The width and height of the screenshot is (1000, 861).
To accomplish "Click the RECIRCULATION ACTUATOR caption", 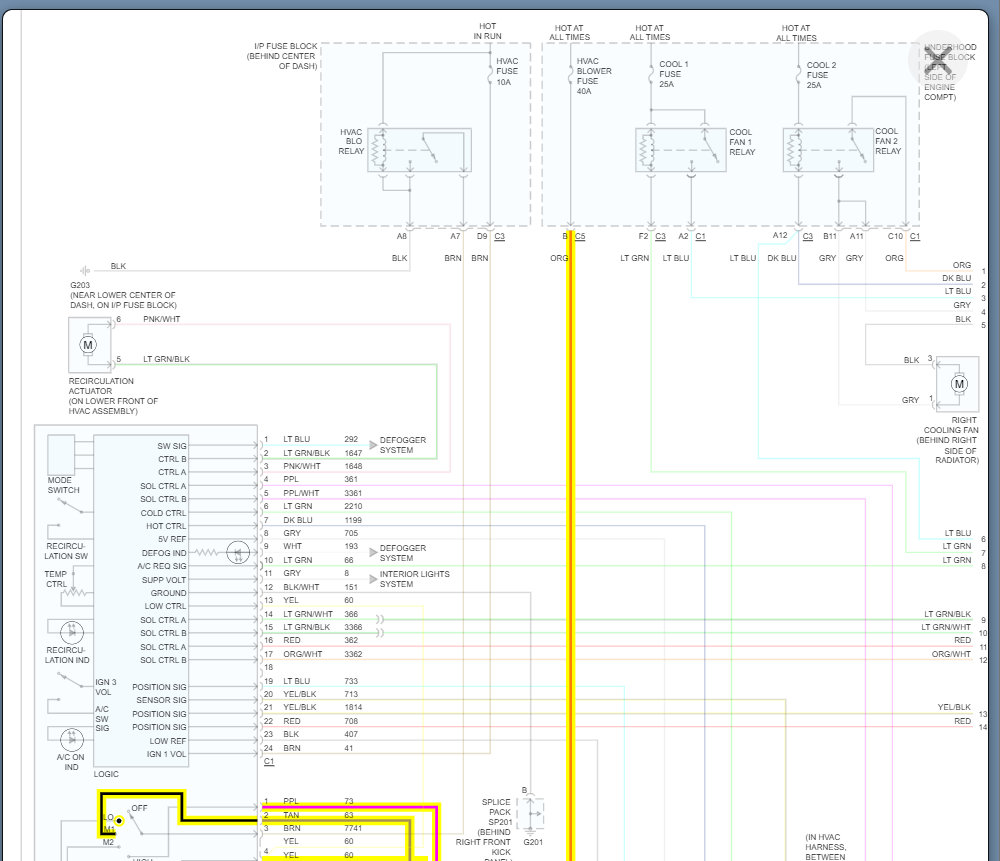I will (x=113, y=396).
